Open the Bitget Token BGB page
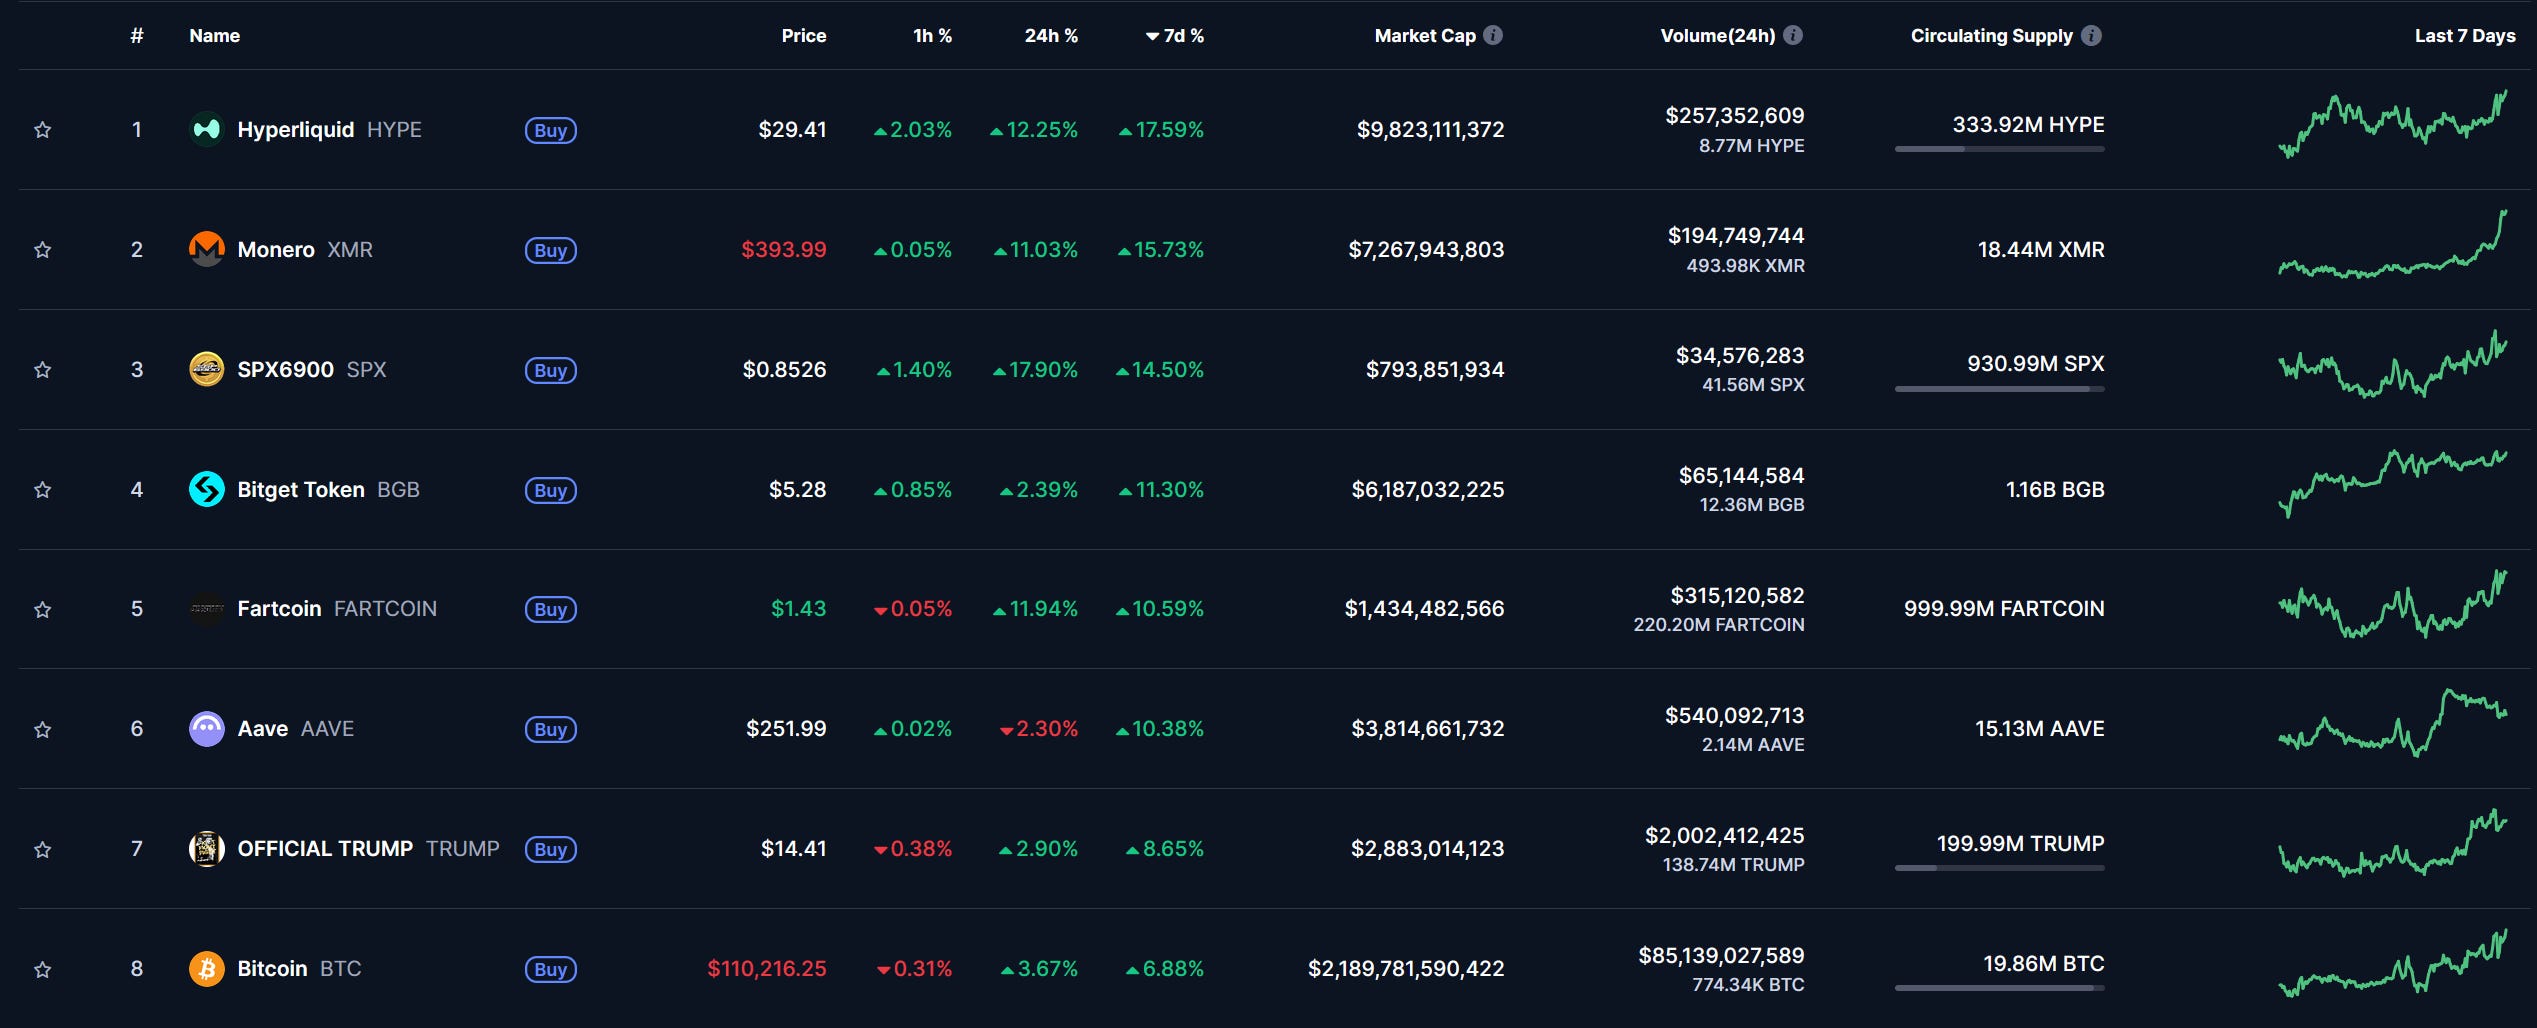Viewport: 2537px width, 1028px height. [x=328, y=489]
